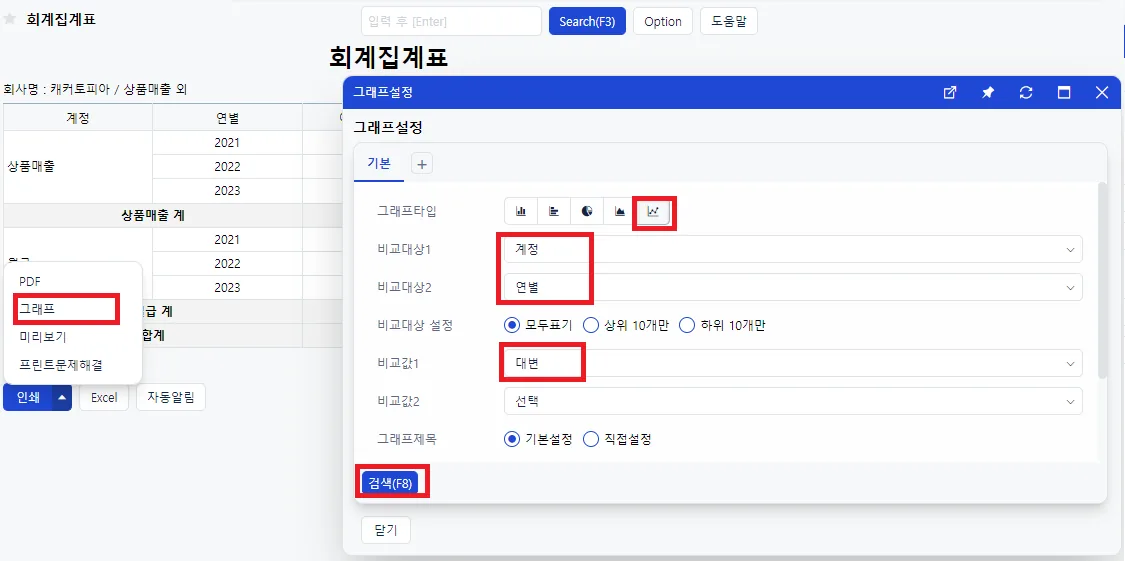This screenshot has width=1125, height=561.
Task: Click the Excel export button
Action: pos(104,397)
